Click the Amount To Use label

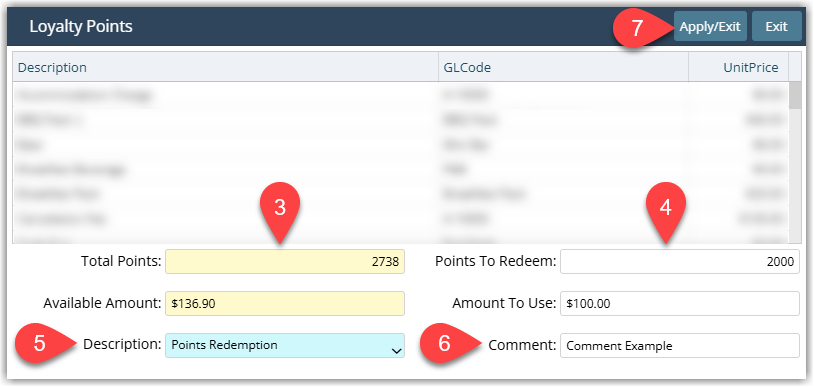tap(504, 303)
